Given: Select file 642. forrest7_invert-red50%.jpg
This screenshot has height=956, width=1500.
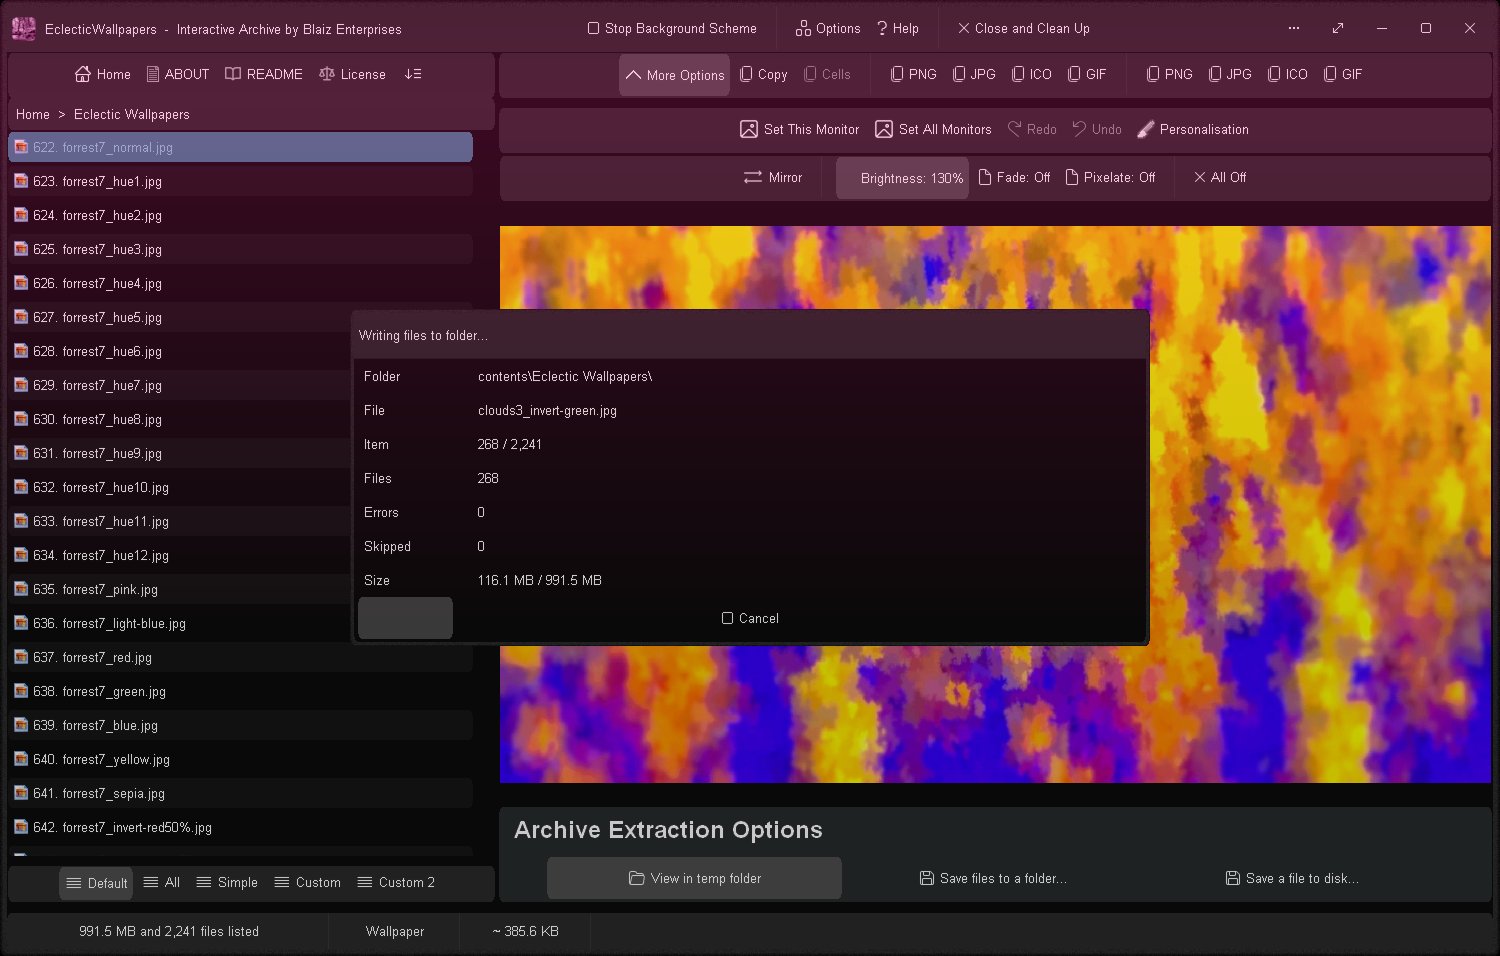Looking at the screenshot, I should [240, 828].
